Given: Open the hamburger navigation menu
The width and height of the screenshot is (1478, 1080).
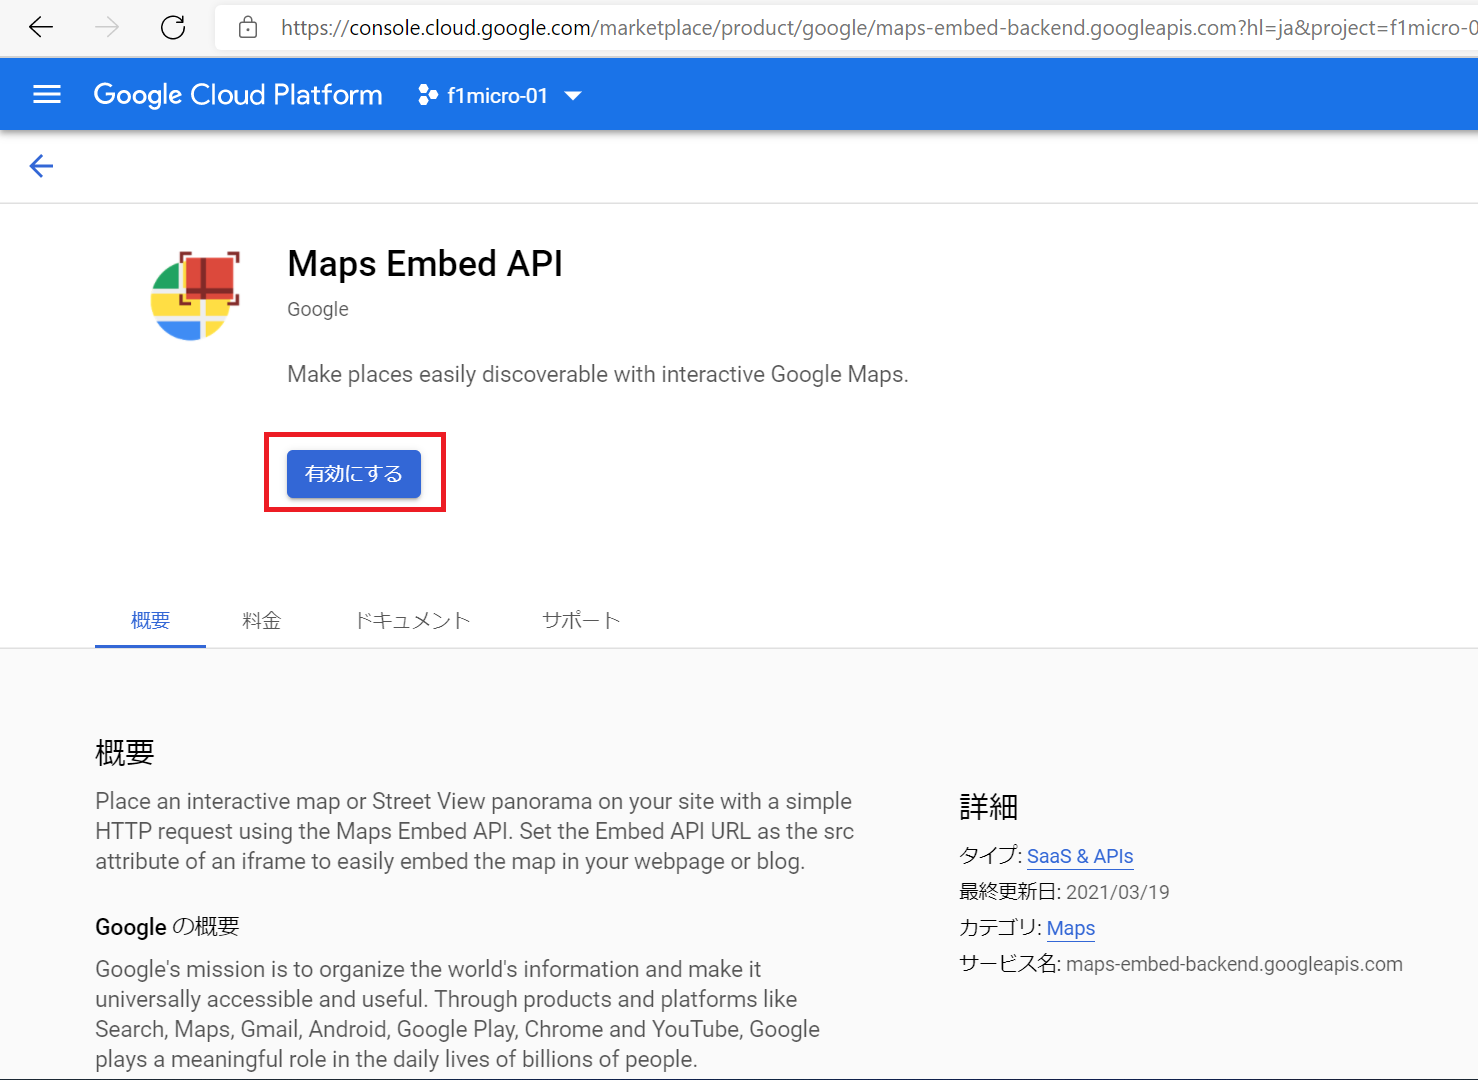Looking at the screenshot, I should point(47,95).
